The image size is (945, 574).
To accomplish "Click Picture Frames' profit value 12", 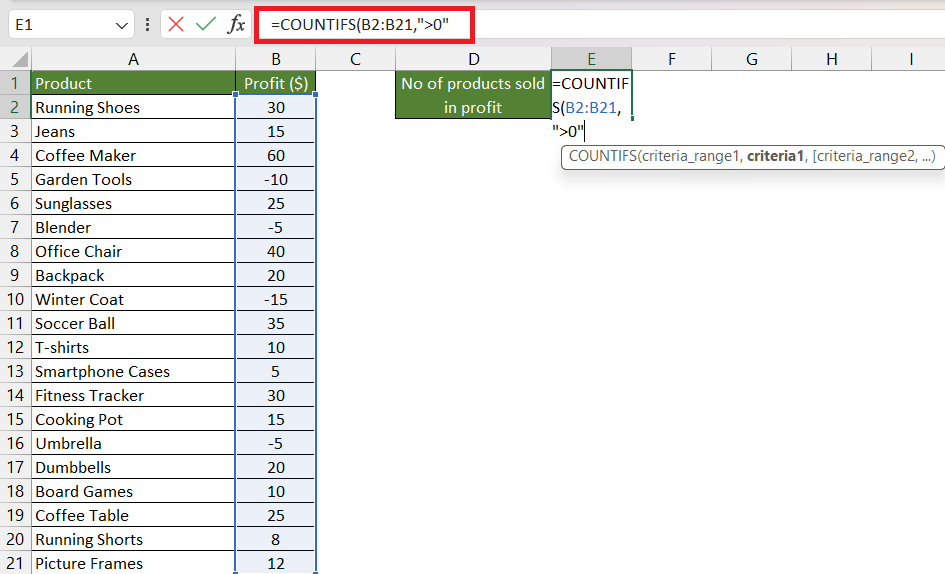I will click(x=275, y=563).
